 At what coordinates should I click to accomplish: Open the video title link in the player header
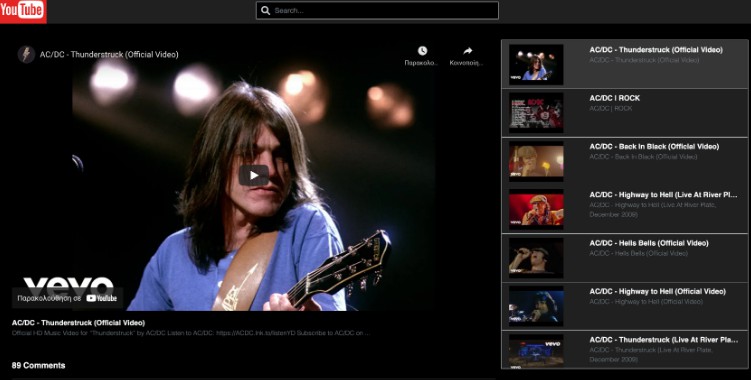click(109, 55)
